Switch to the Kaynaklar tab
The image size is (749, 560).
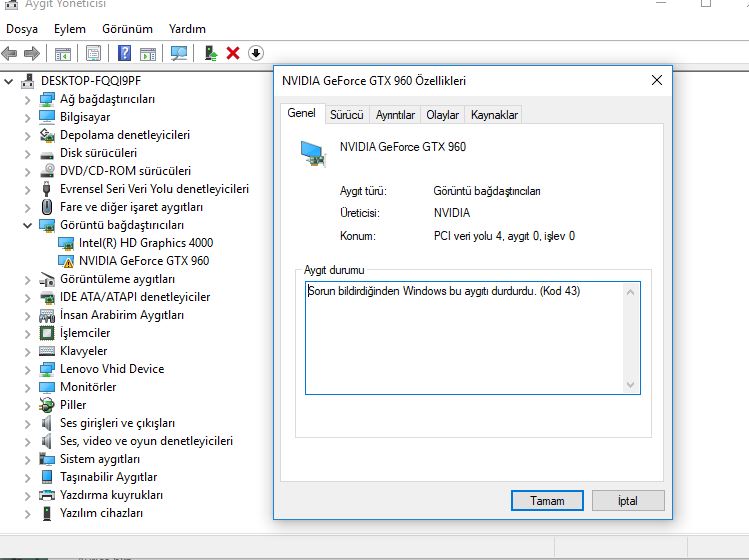(x=494, y=115)
